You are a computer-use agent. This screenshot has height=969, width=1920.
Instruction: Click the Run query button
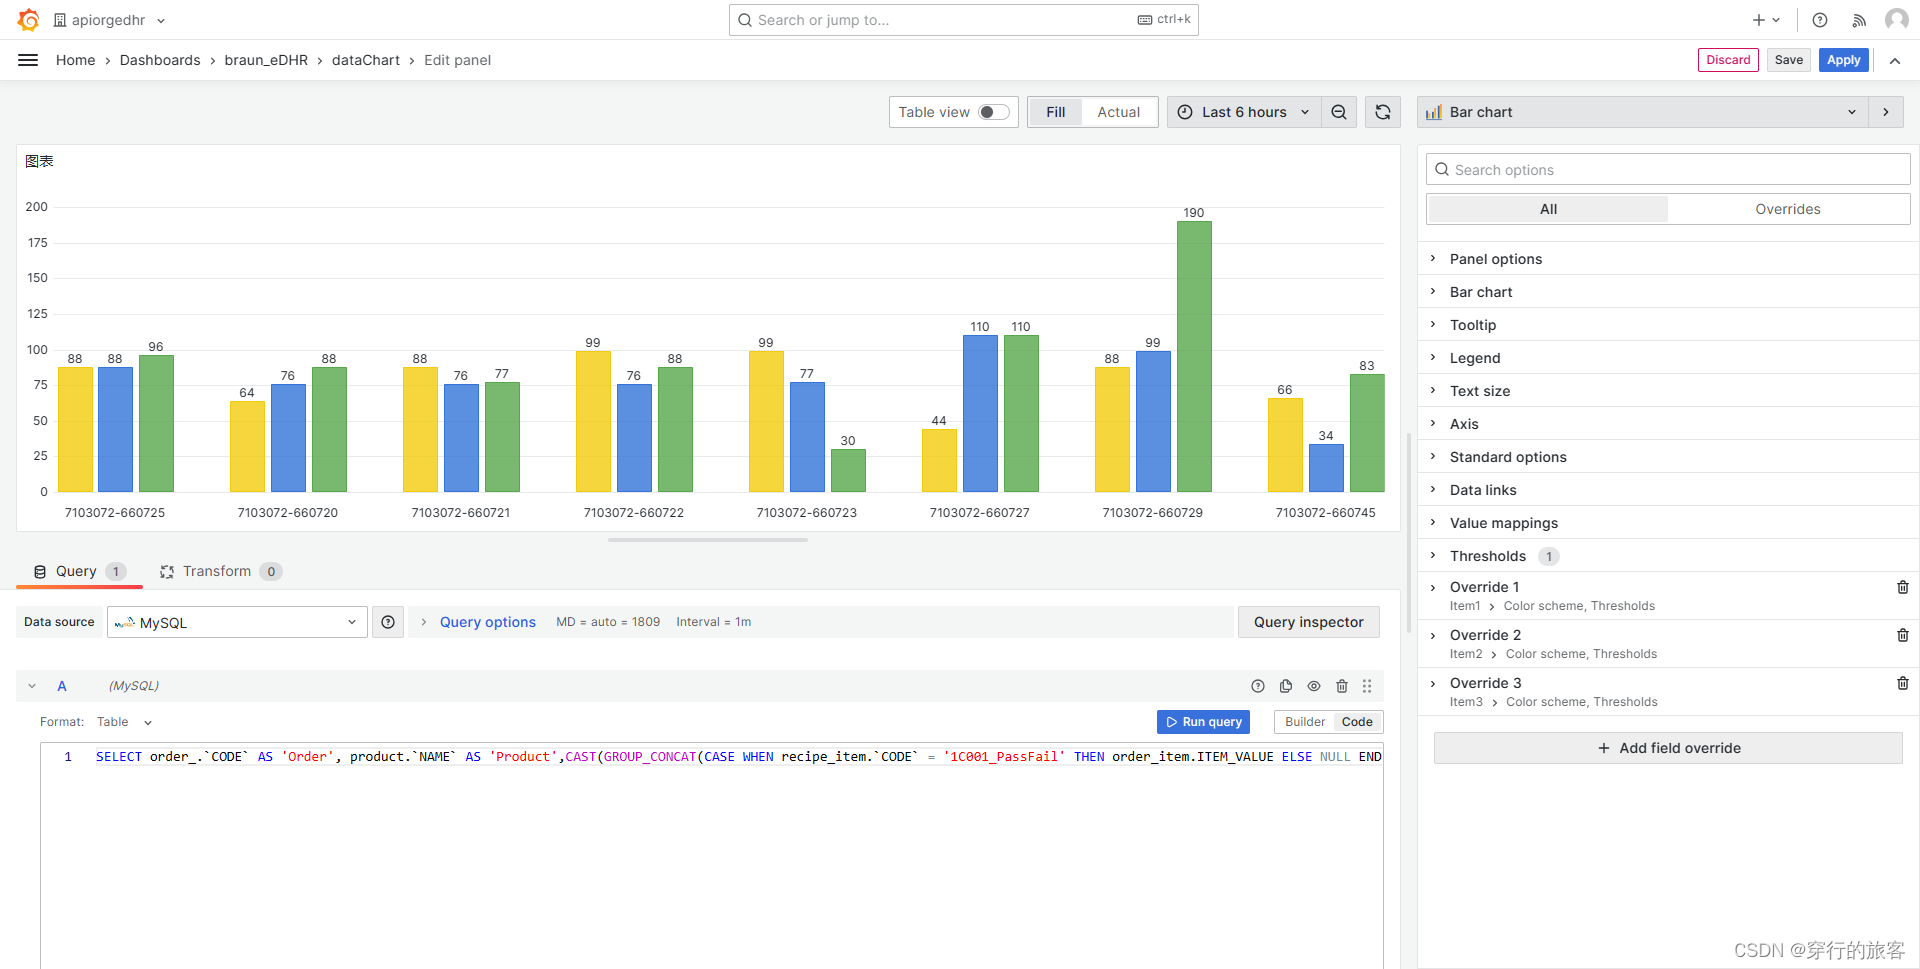pos(1203,721)
